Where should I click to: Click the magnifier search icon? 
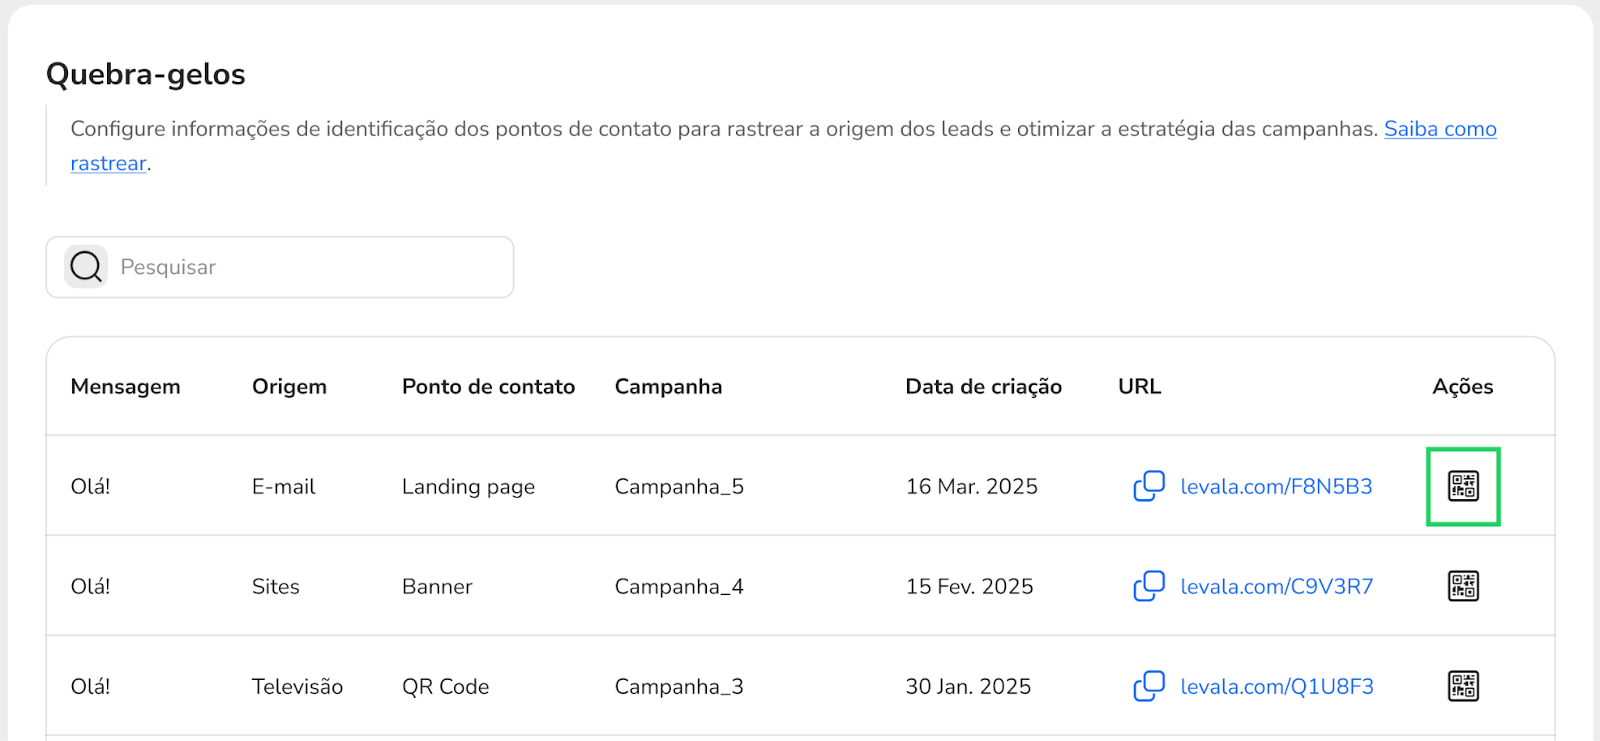coord(86,267)
